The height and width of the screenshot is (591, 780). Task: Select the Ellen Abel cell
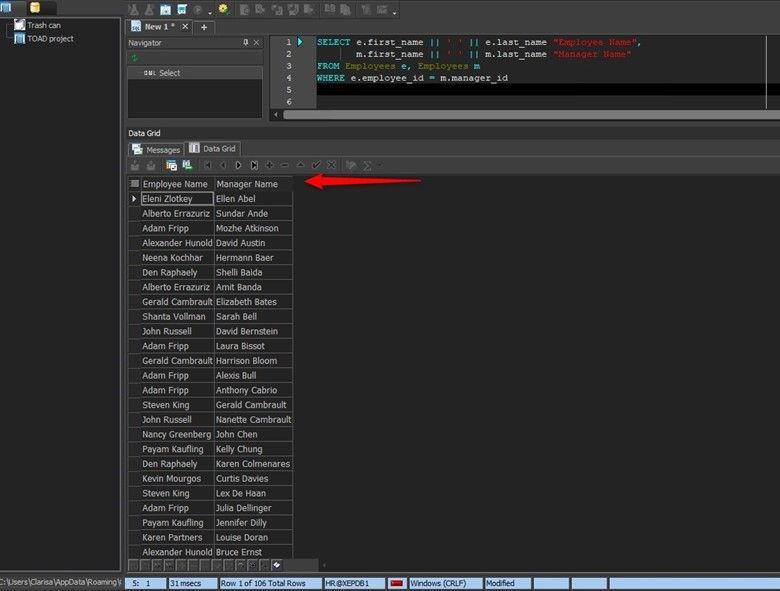(x=253, y=198)
